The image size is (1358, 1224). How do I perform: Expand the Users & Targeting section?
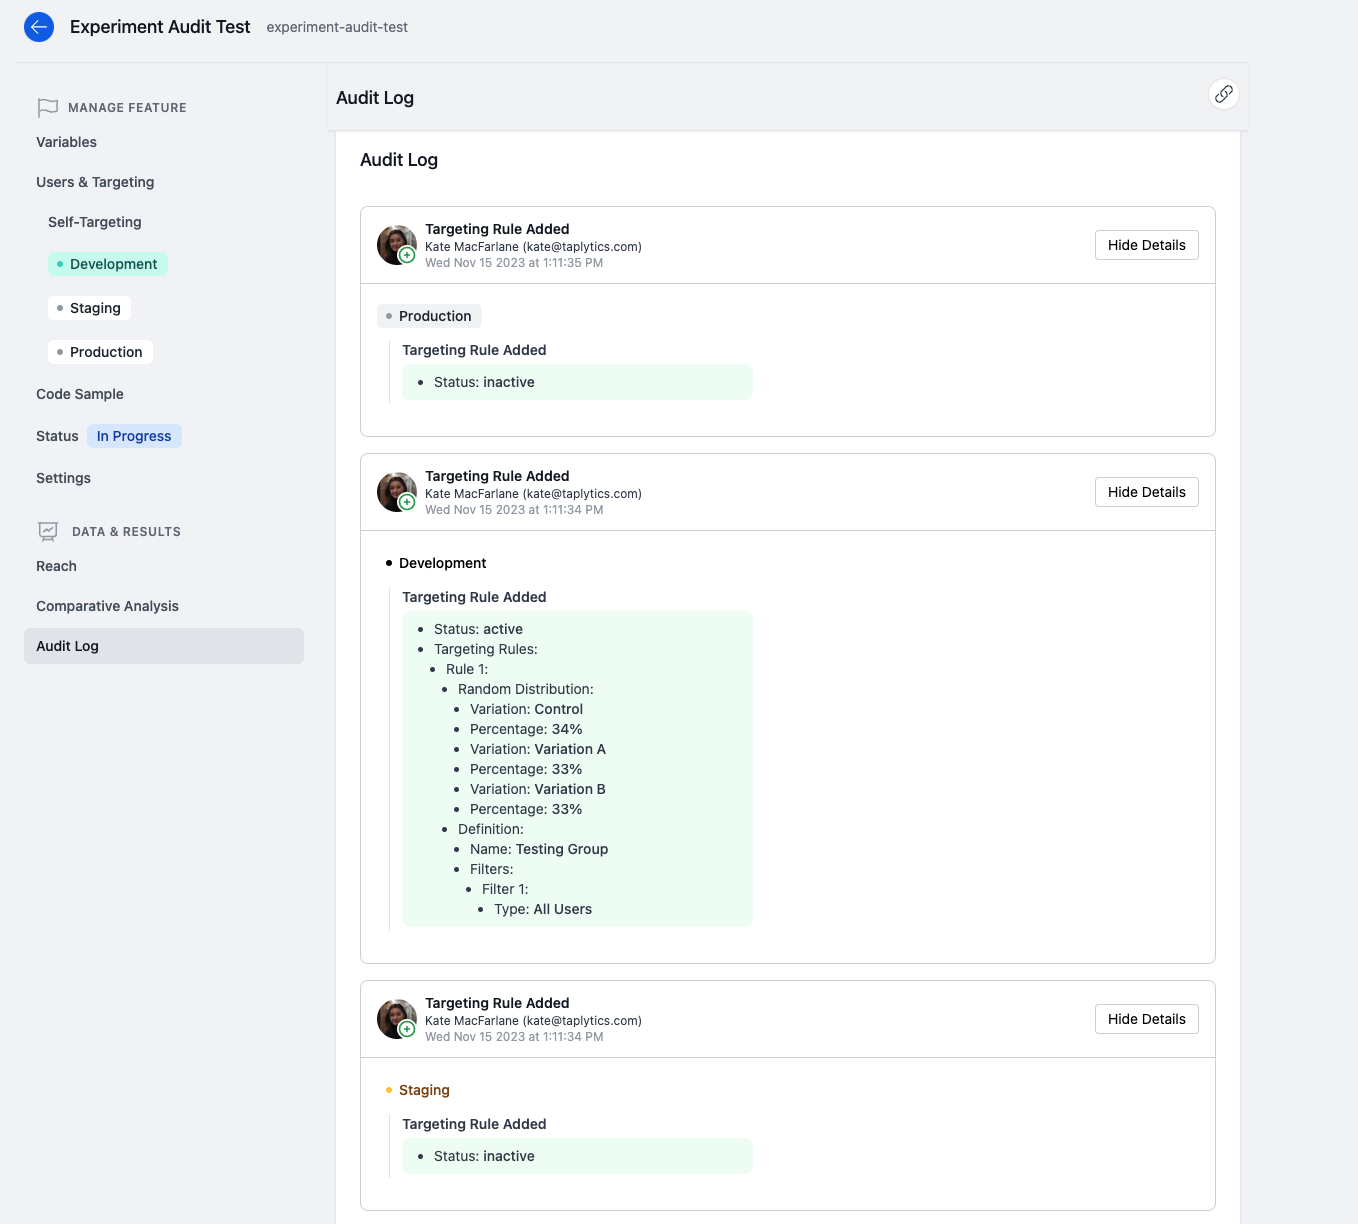click(x=95, y=182)
